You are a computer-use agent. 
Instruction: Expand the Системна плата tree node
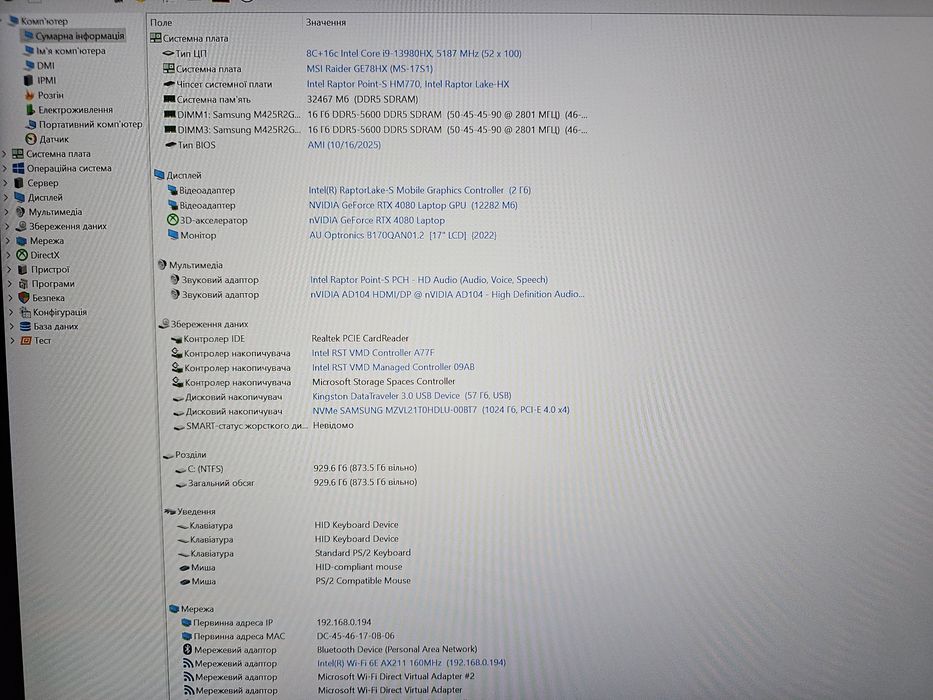click(x=5, y=154)
